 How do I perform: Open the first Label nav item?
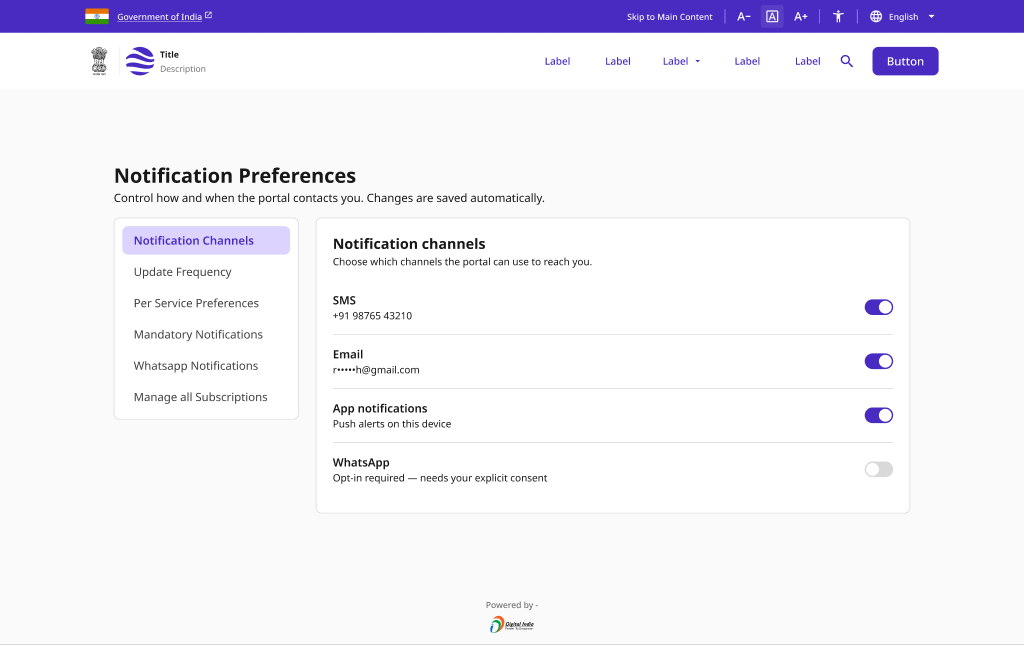click(557, 61)
